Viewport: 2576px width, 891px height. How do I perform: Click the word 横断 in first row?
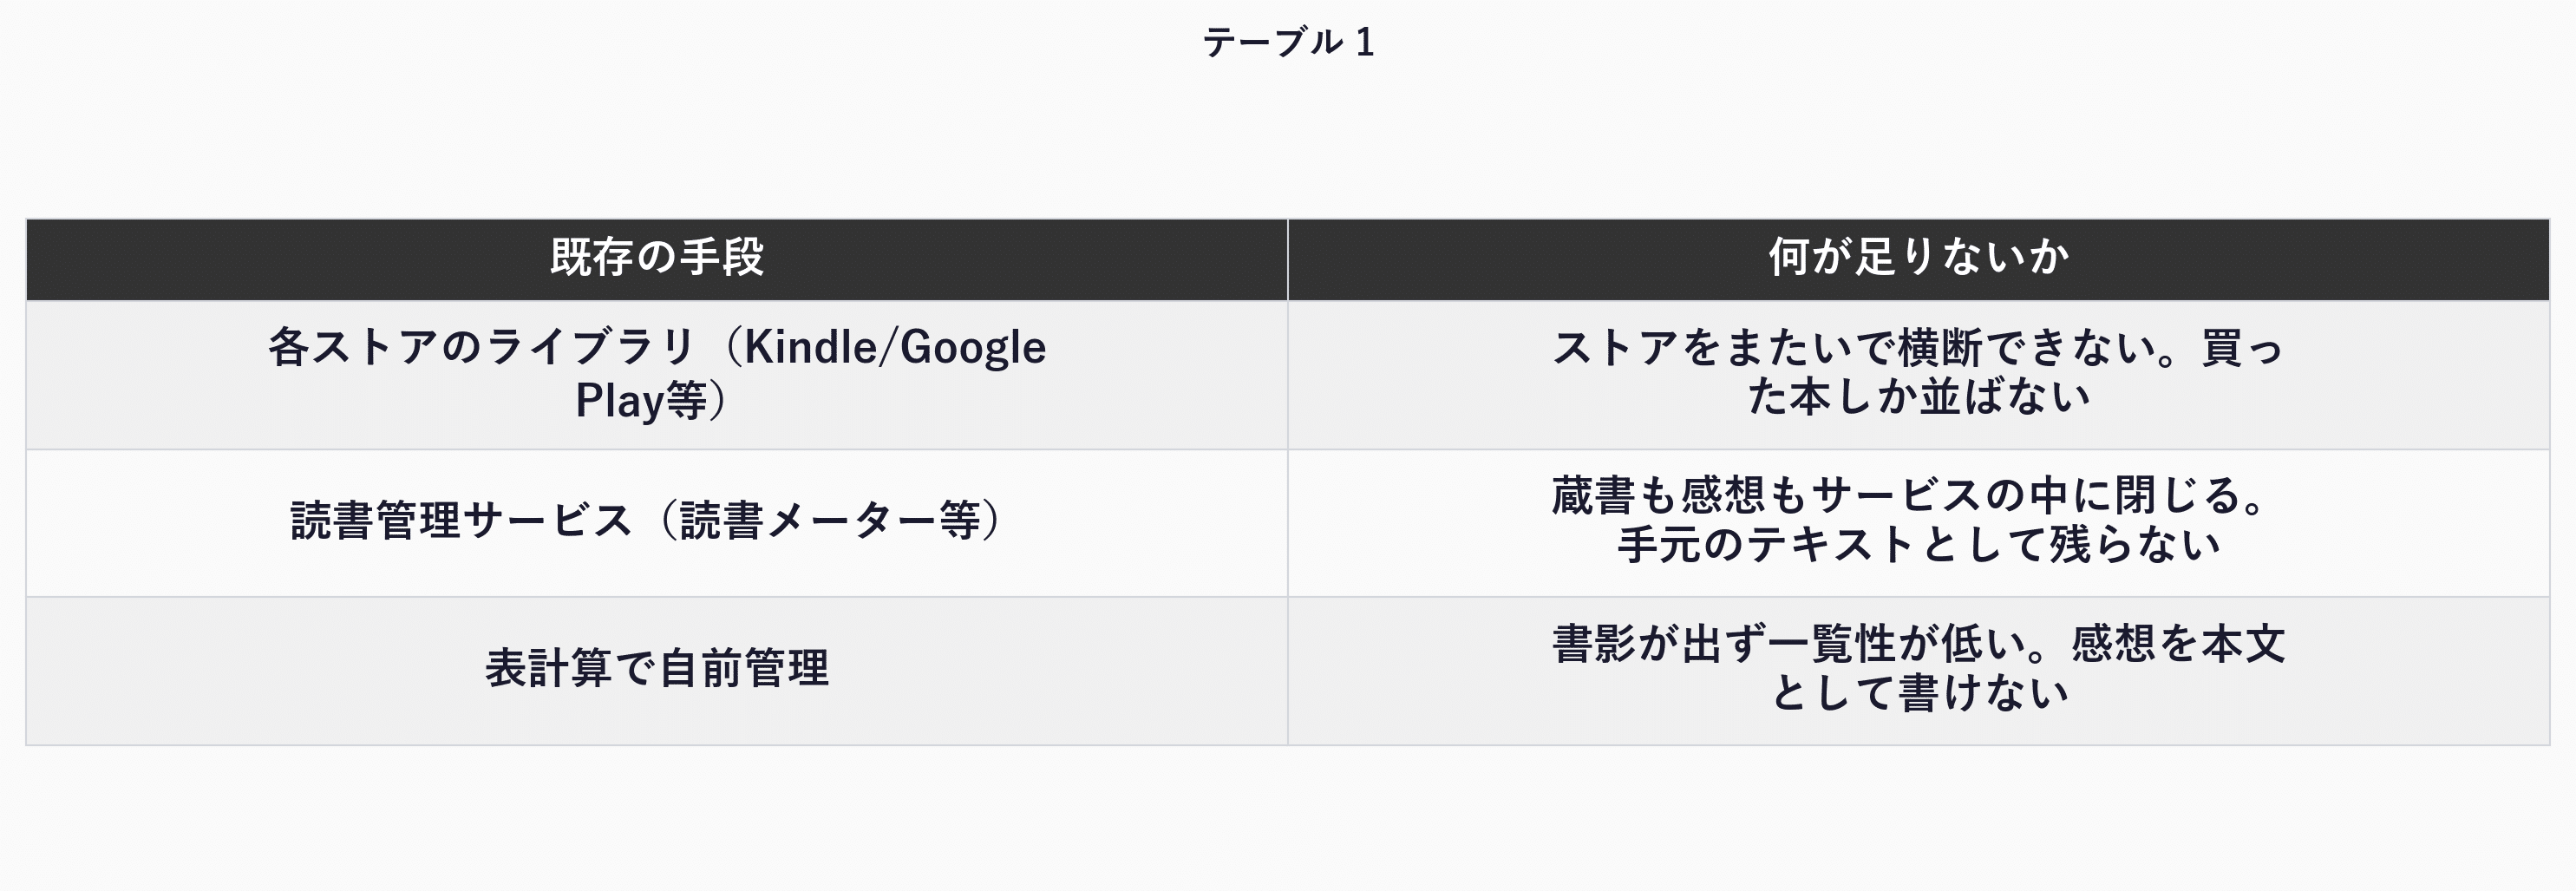coord(1939,348)
